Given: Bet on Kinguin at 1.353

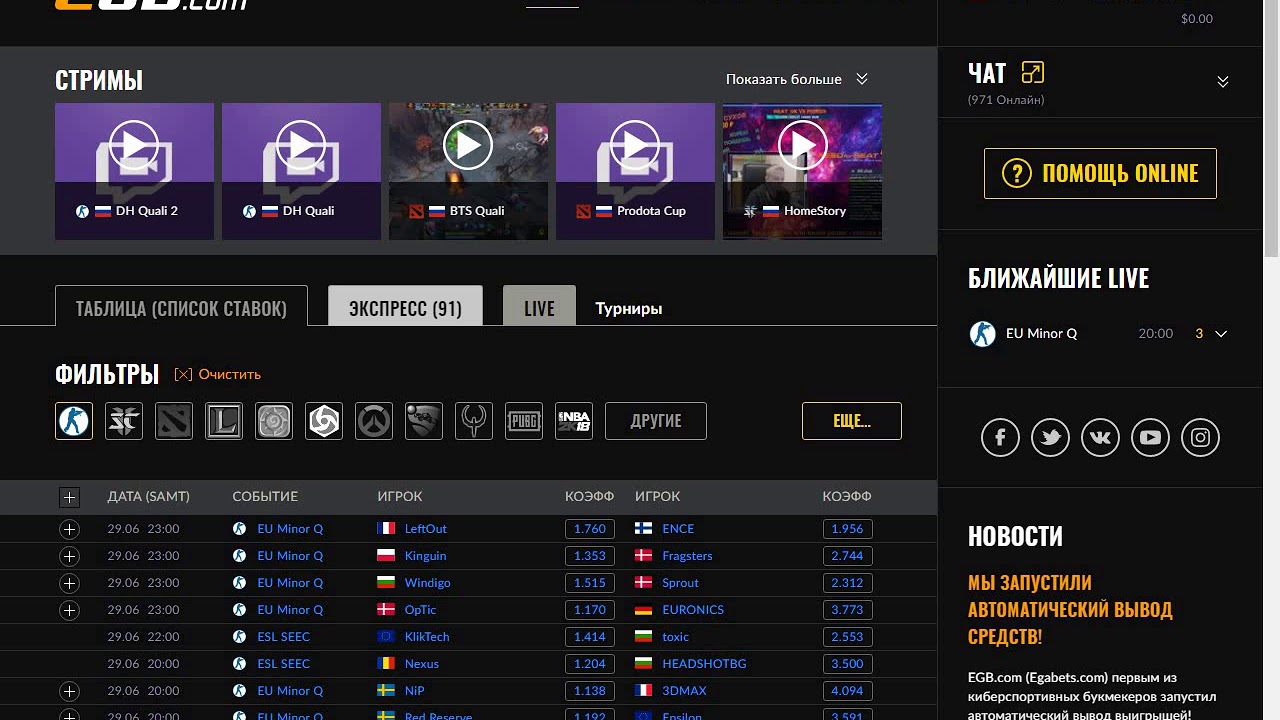Looking at the screenshot, I should [591, 556].
